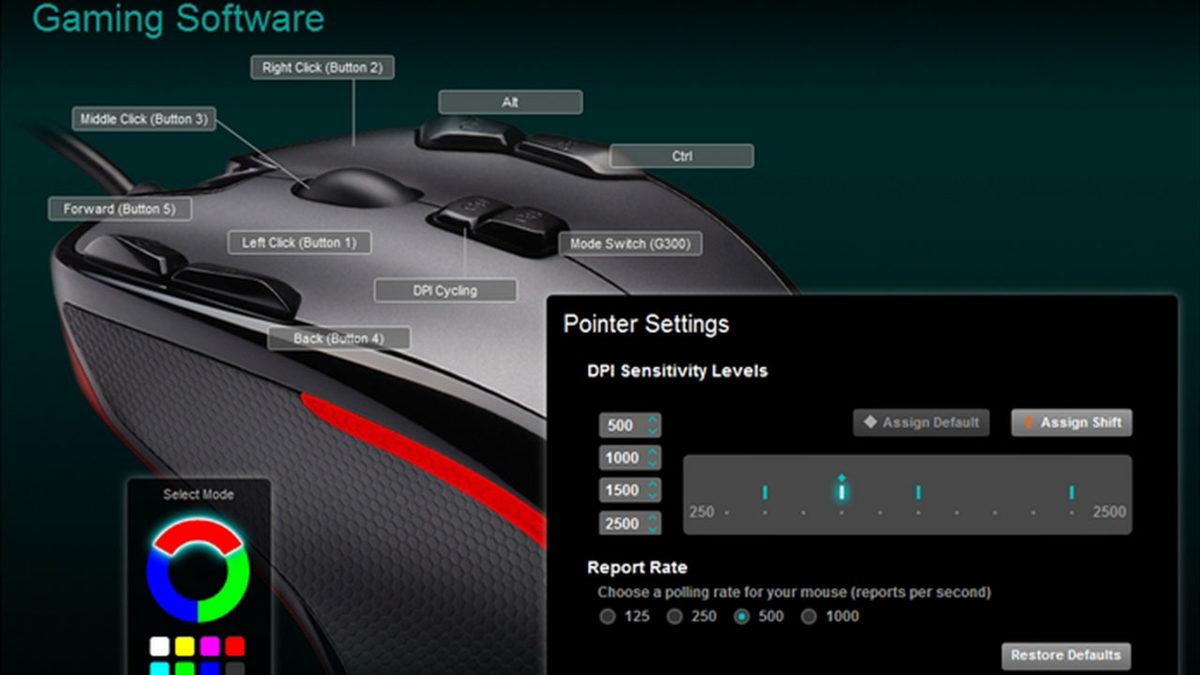Adjust the 500 DPI level stepper arrows
1200x675 pixels.
(653, 425)
